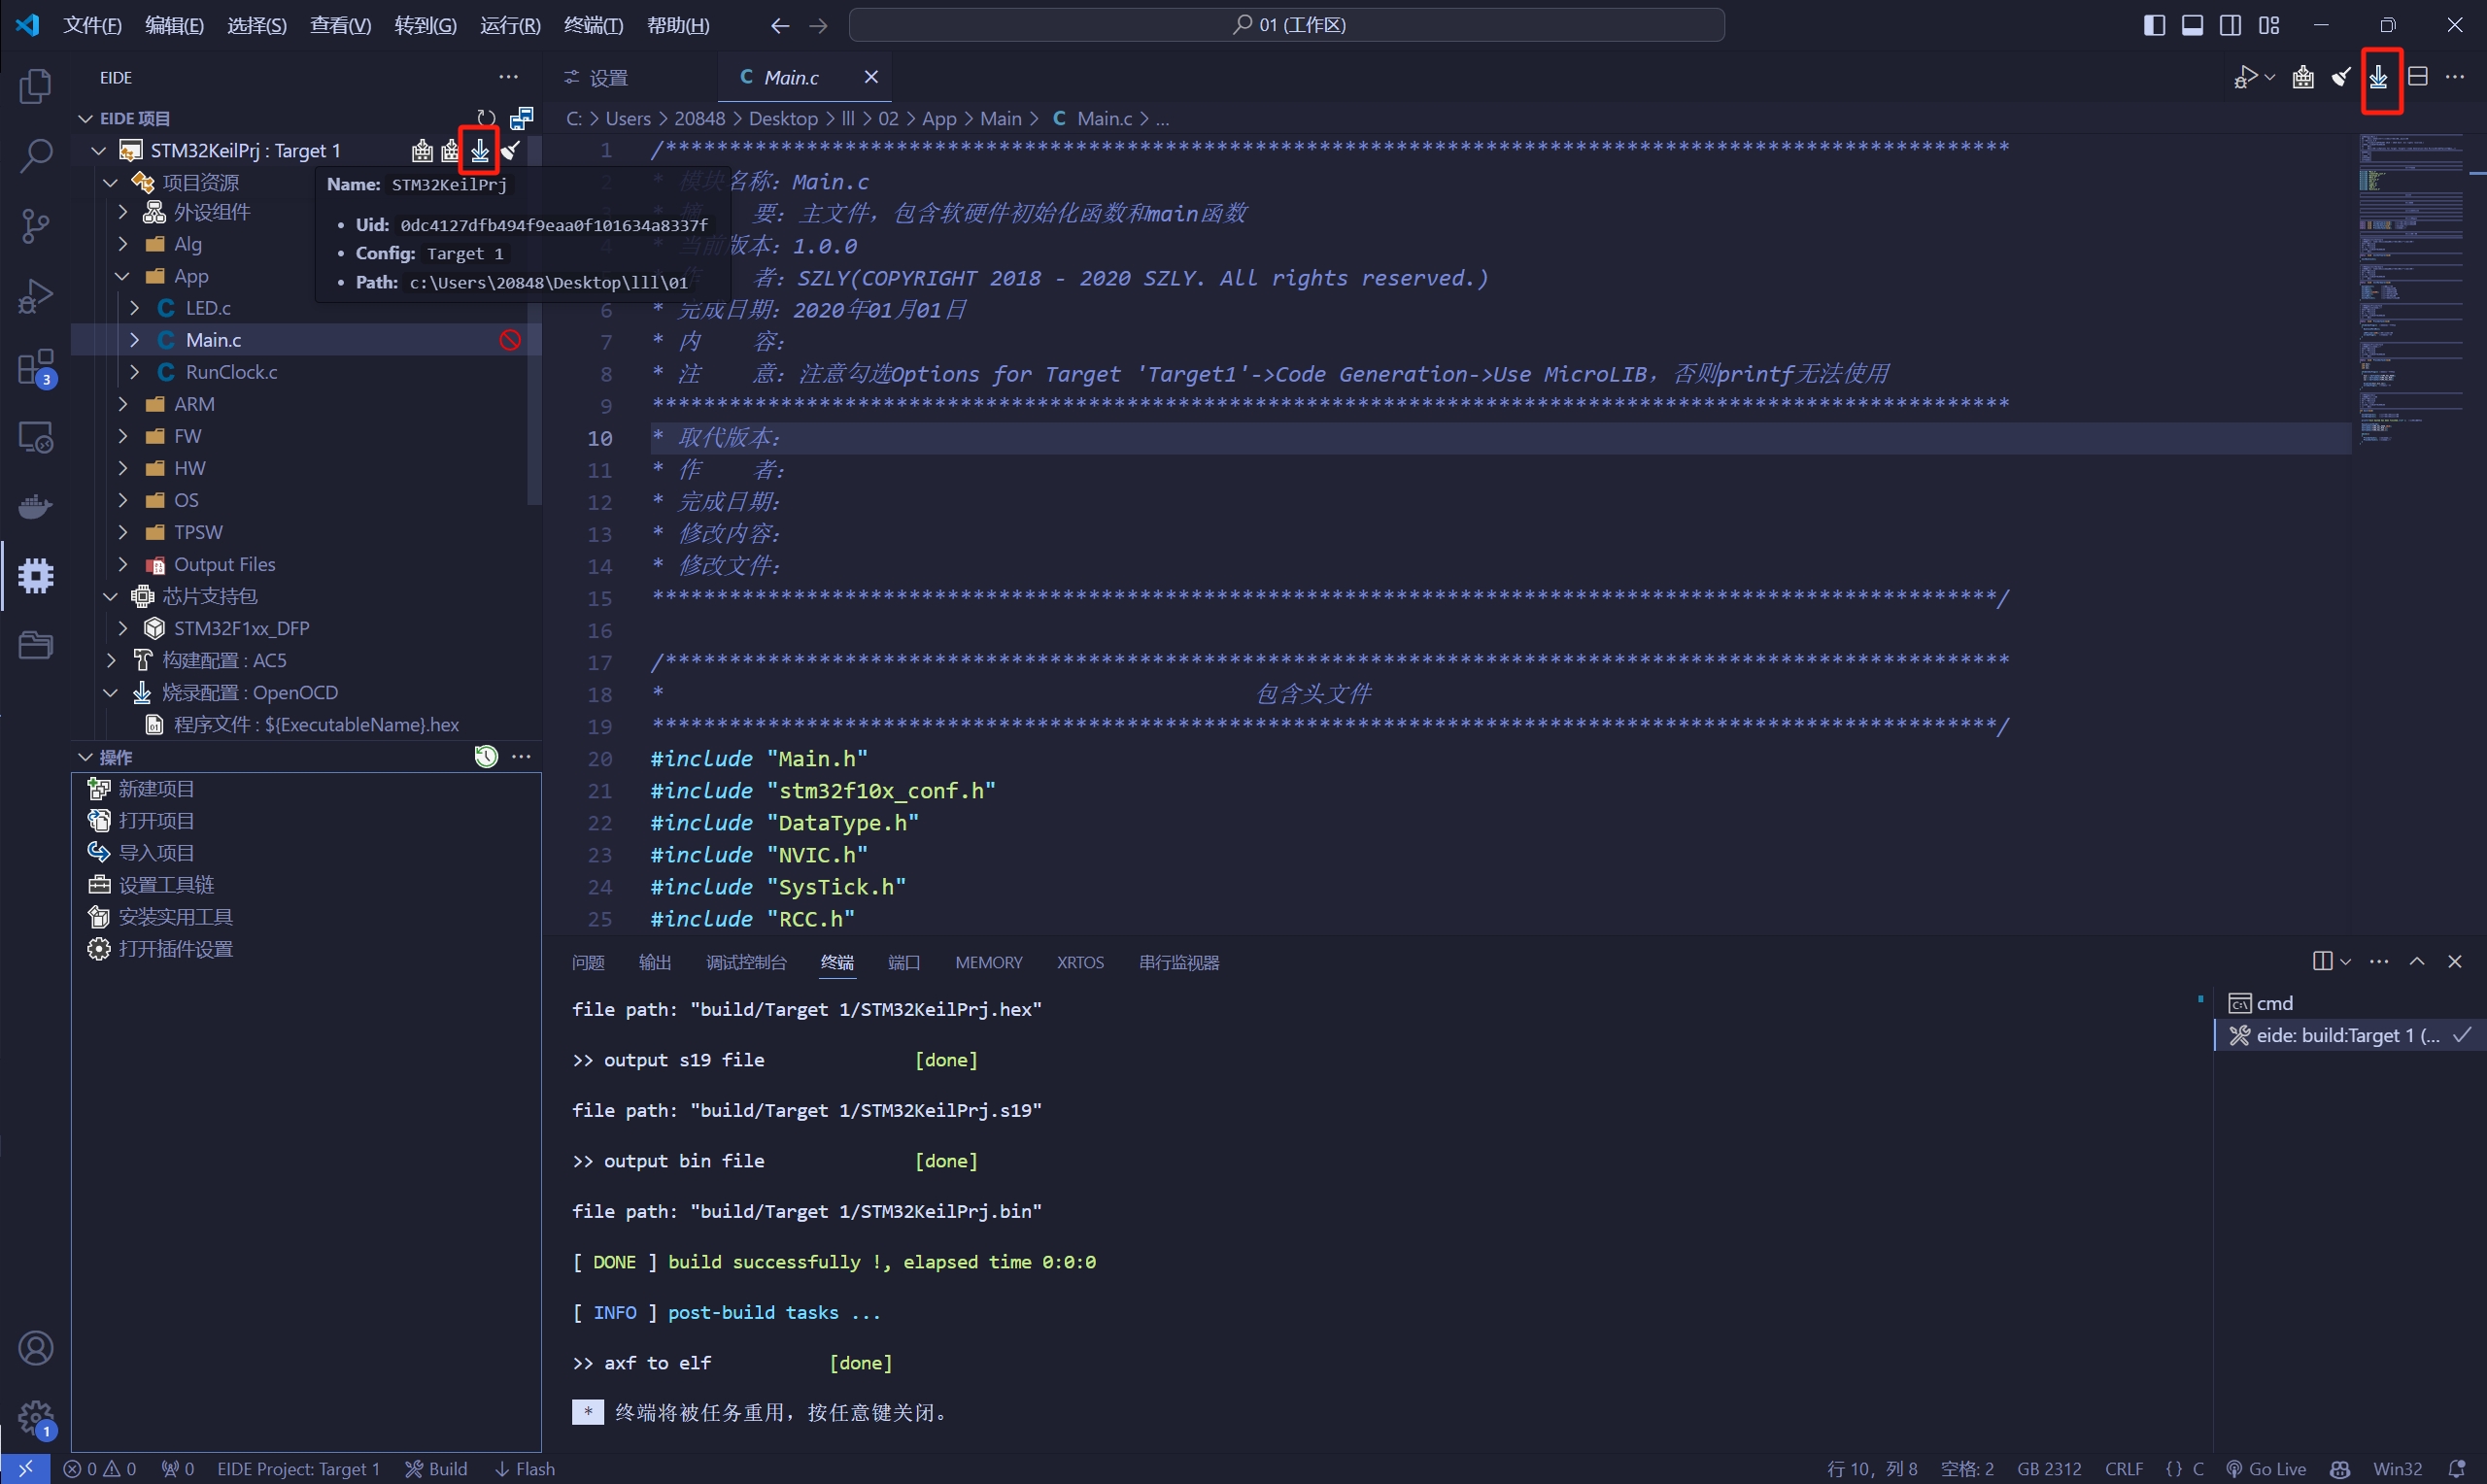Open the 文件(F) menu
Image resolution: width=2487 pixels, height=1484 pixels.
[92, 25]
